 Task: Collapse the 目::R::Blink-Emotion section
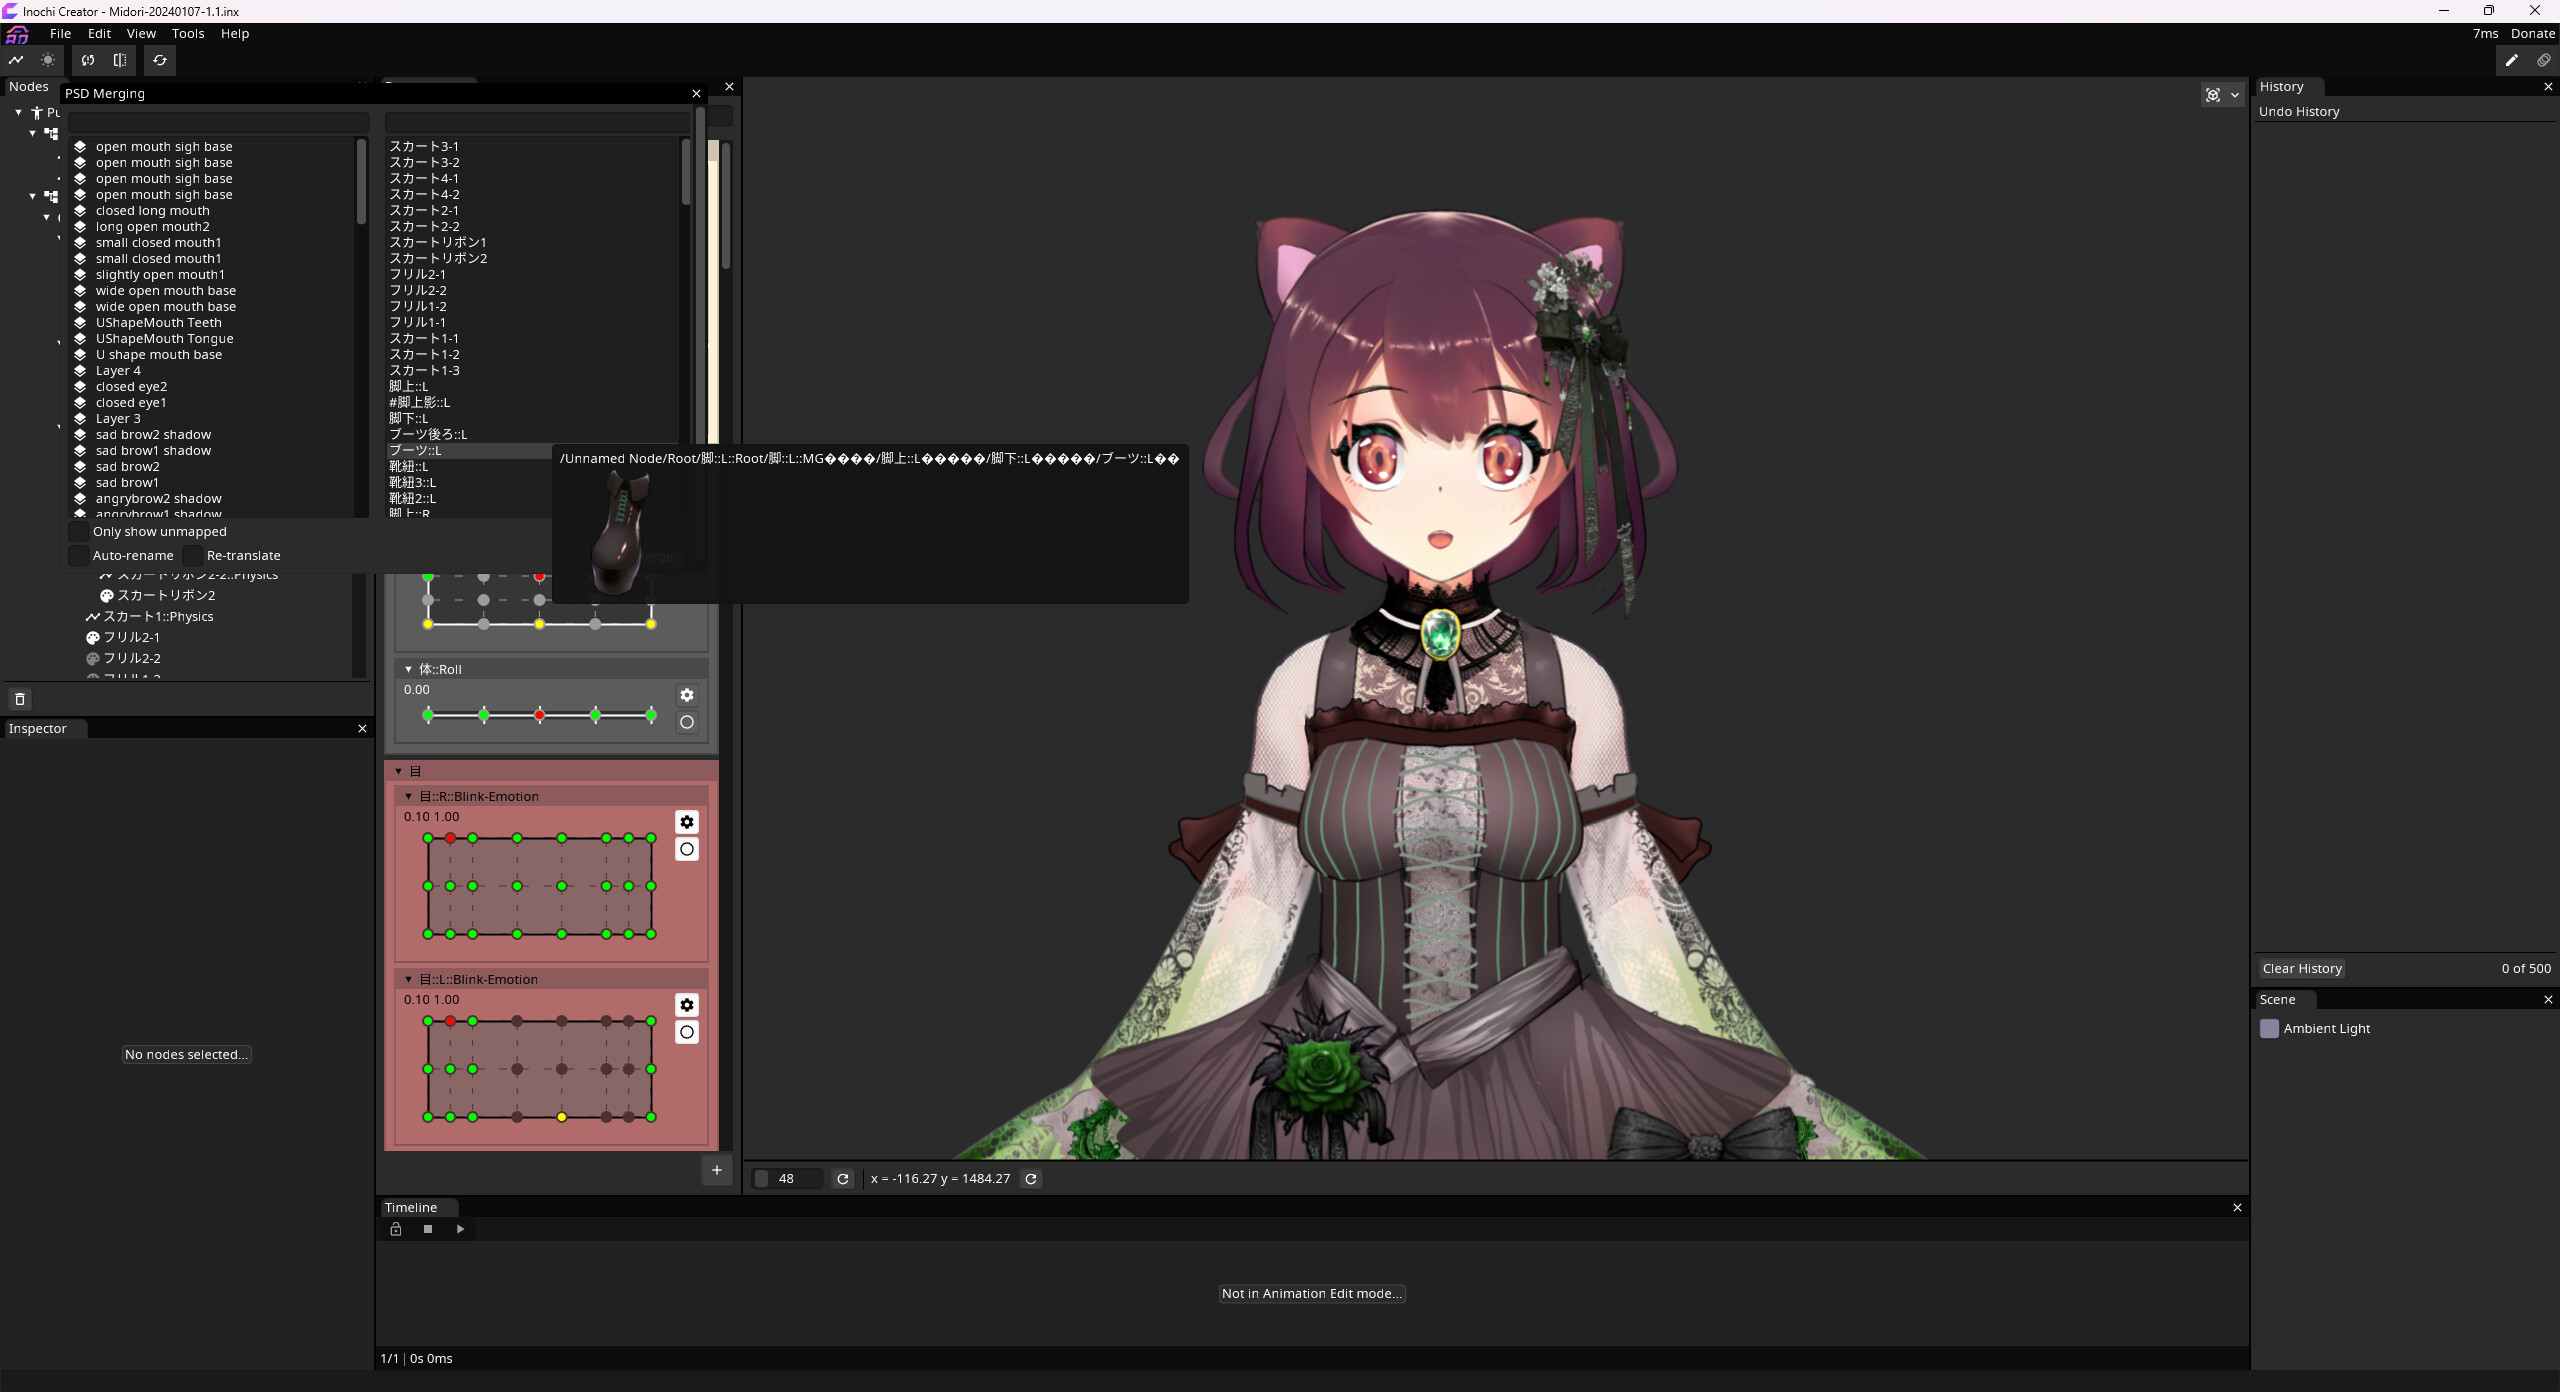pyautogui.click(x=408, y=796)
